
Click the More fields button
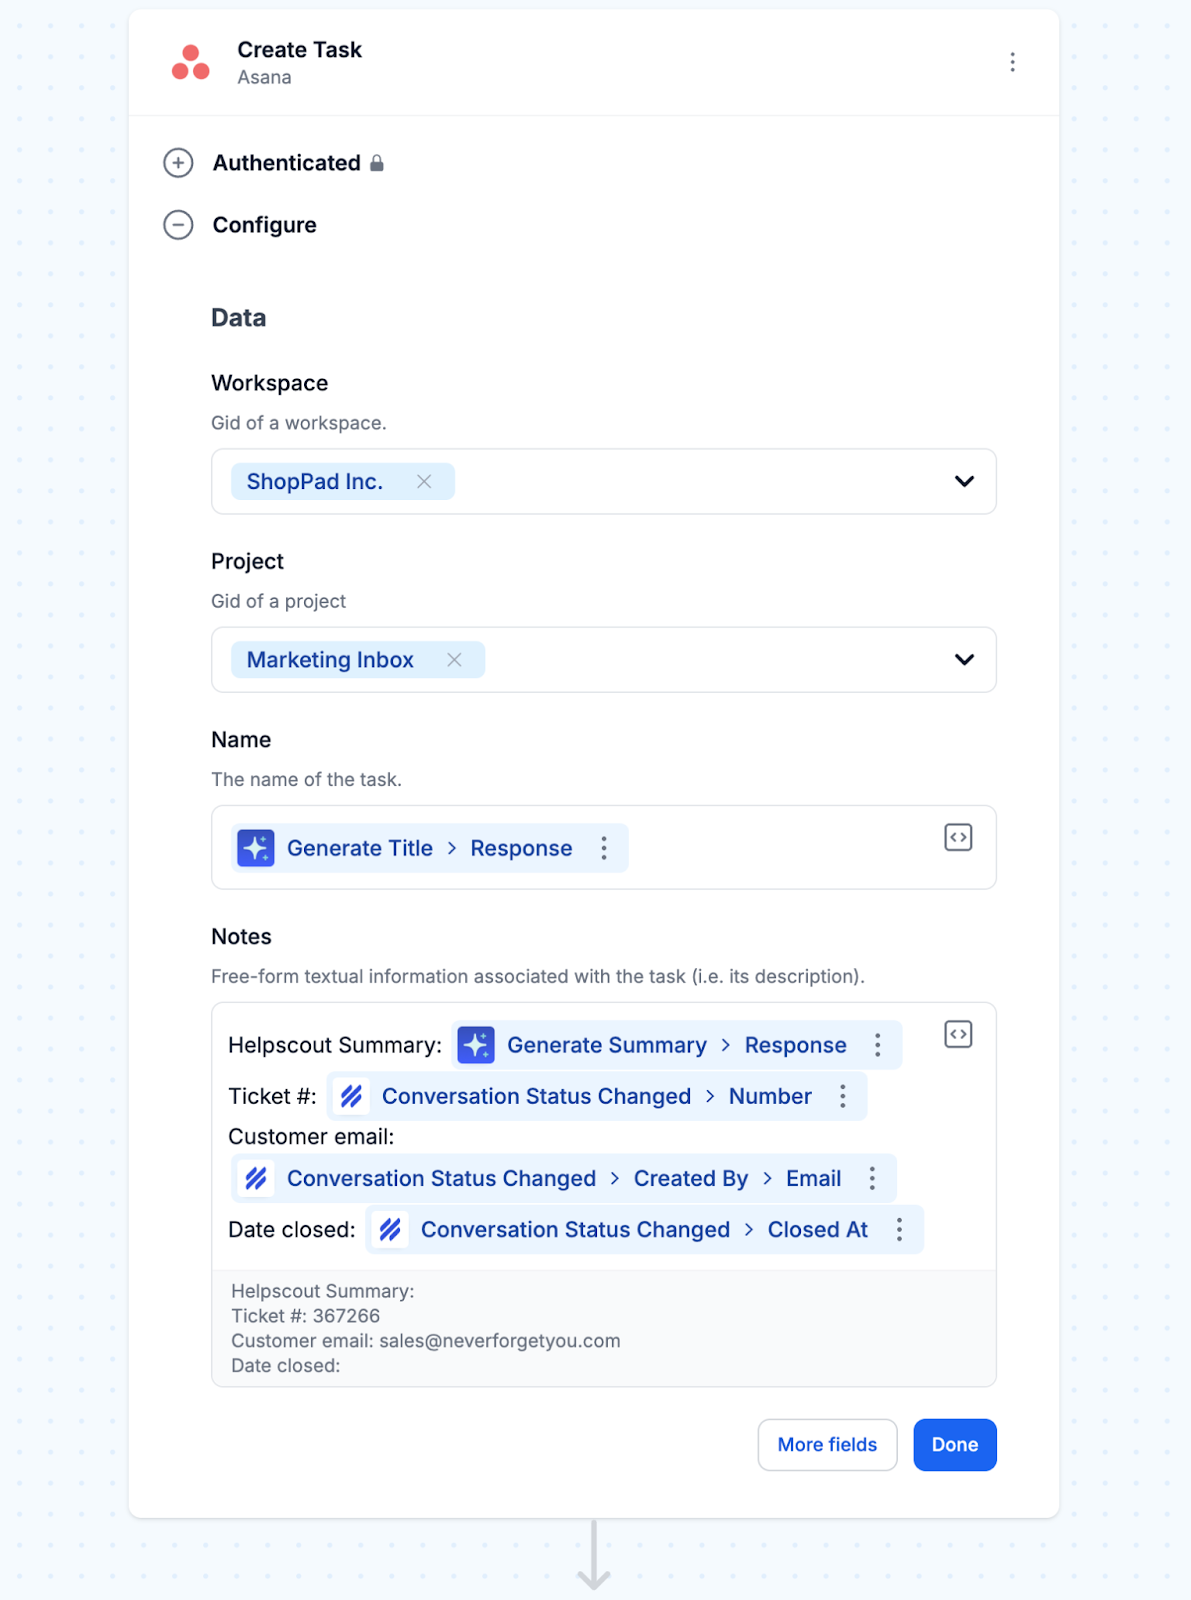click(827, 1445)
